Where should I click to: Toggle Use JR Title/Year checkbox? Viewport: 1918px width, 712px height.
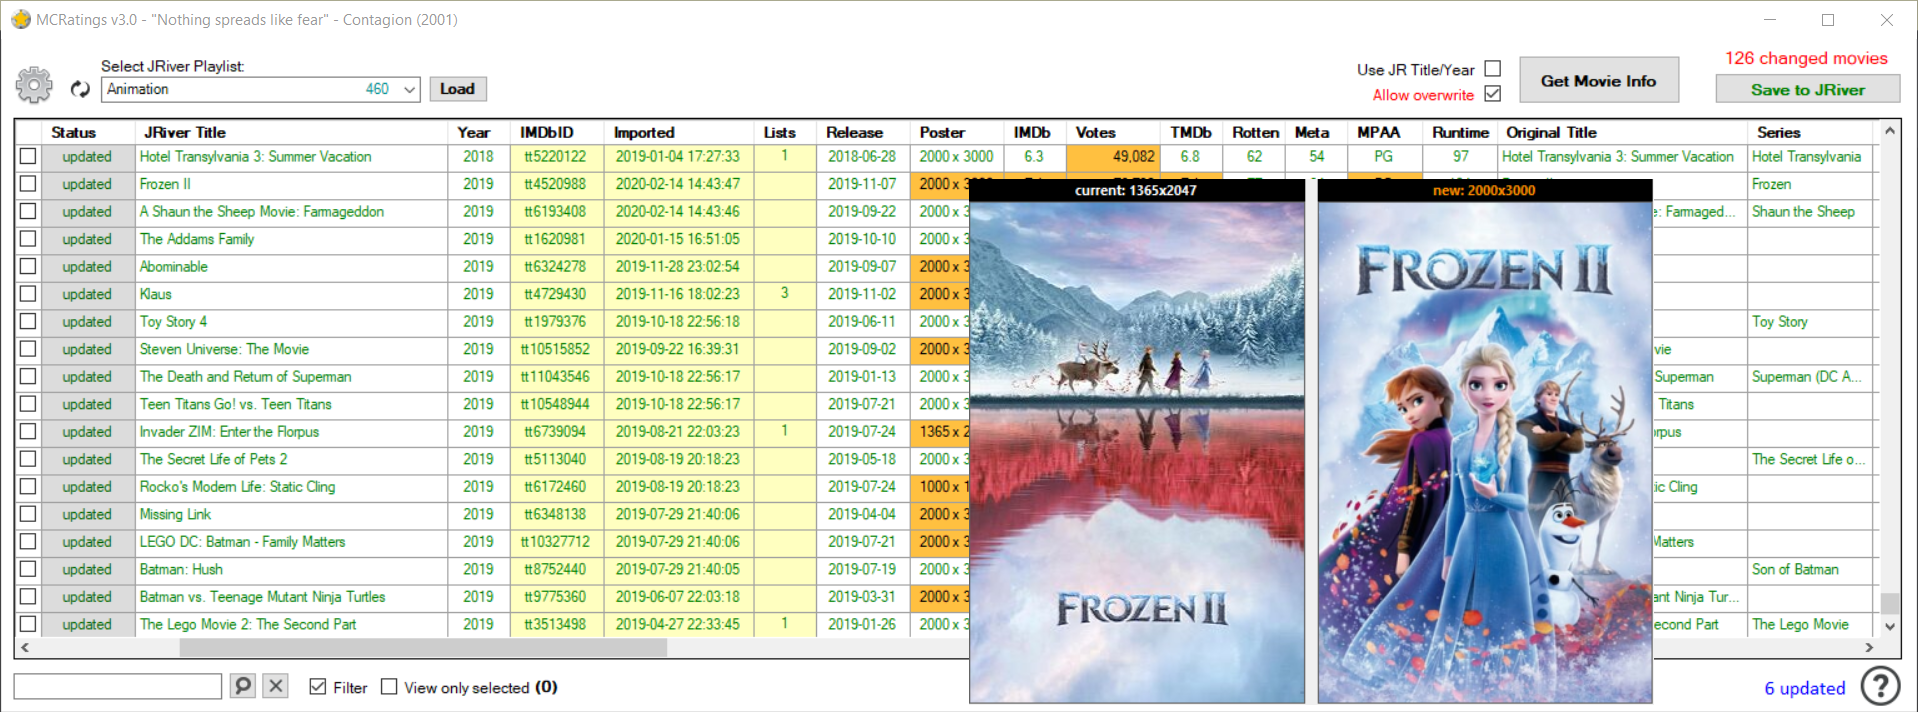coord(1493,69)
